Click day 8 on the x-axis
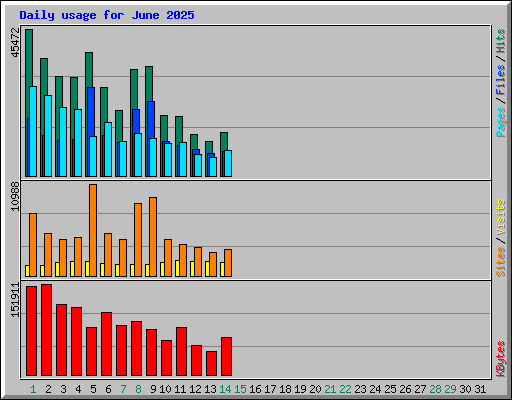The image size is (512, 400). coord(138,389)
